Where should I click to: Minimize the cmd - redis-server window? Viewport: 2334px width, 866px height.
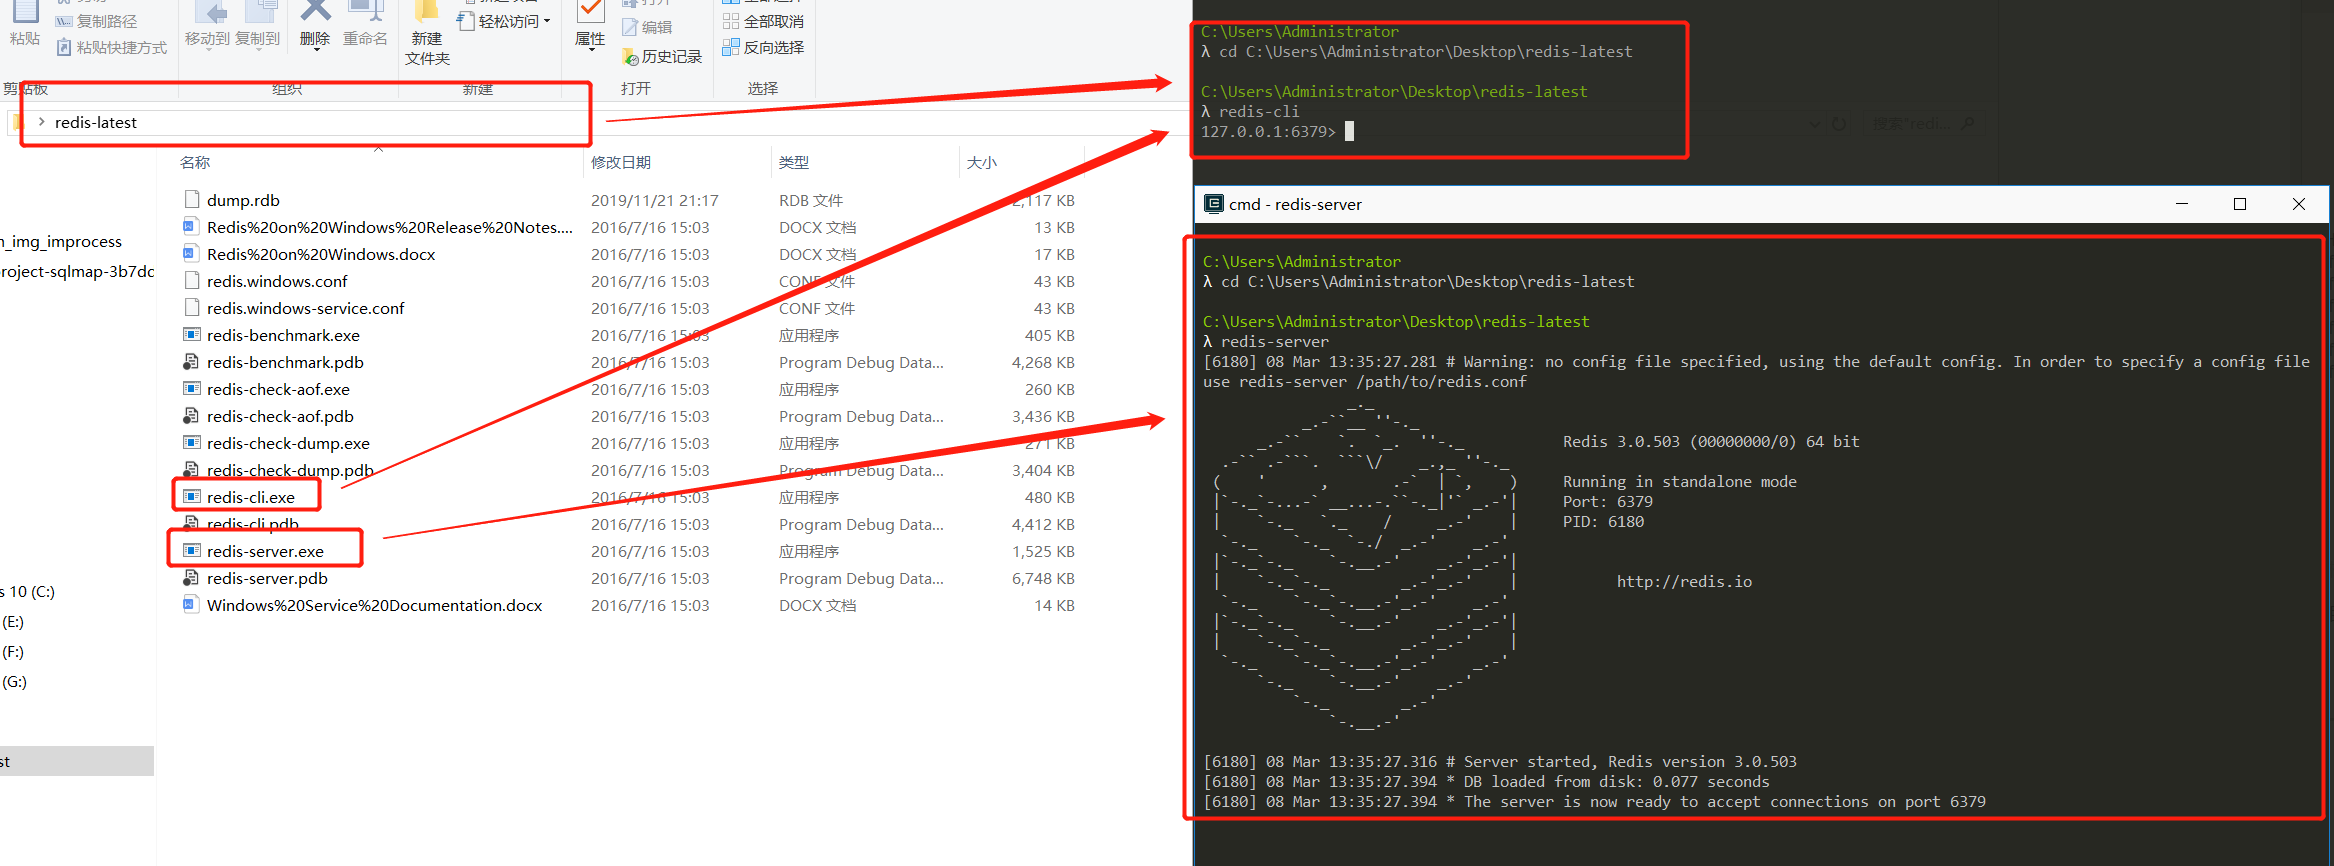pyautogui.click(x=2182, y=204)
